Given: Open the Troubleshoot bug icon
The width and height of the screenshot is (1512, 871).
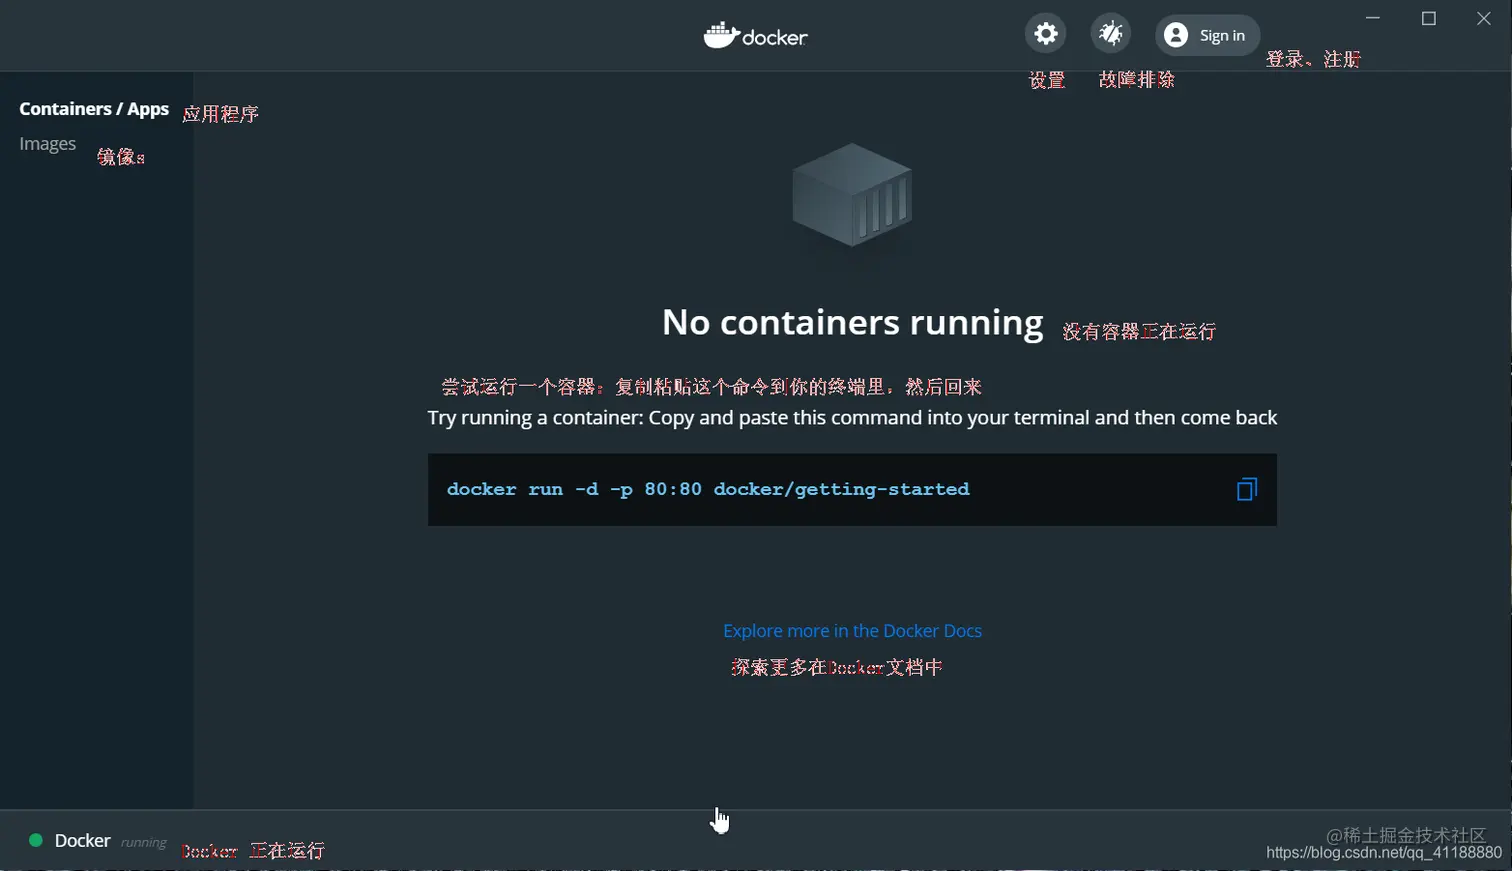Looking at the screenshot, I should click(x=1110, y=33).
